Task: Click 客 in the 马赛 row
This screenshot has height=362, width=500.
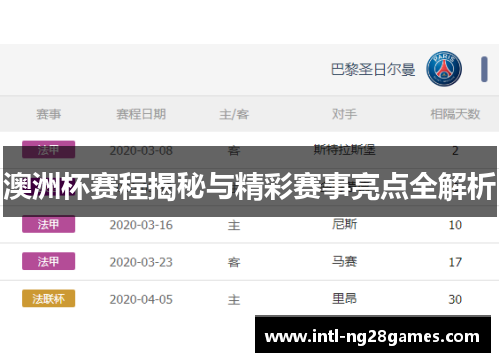Action: tap(234, 262)
